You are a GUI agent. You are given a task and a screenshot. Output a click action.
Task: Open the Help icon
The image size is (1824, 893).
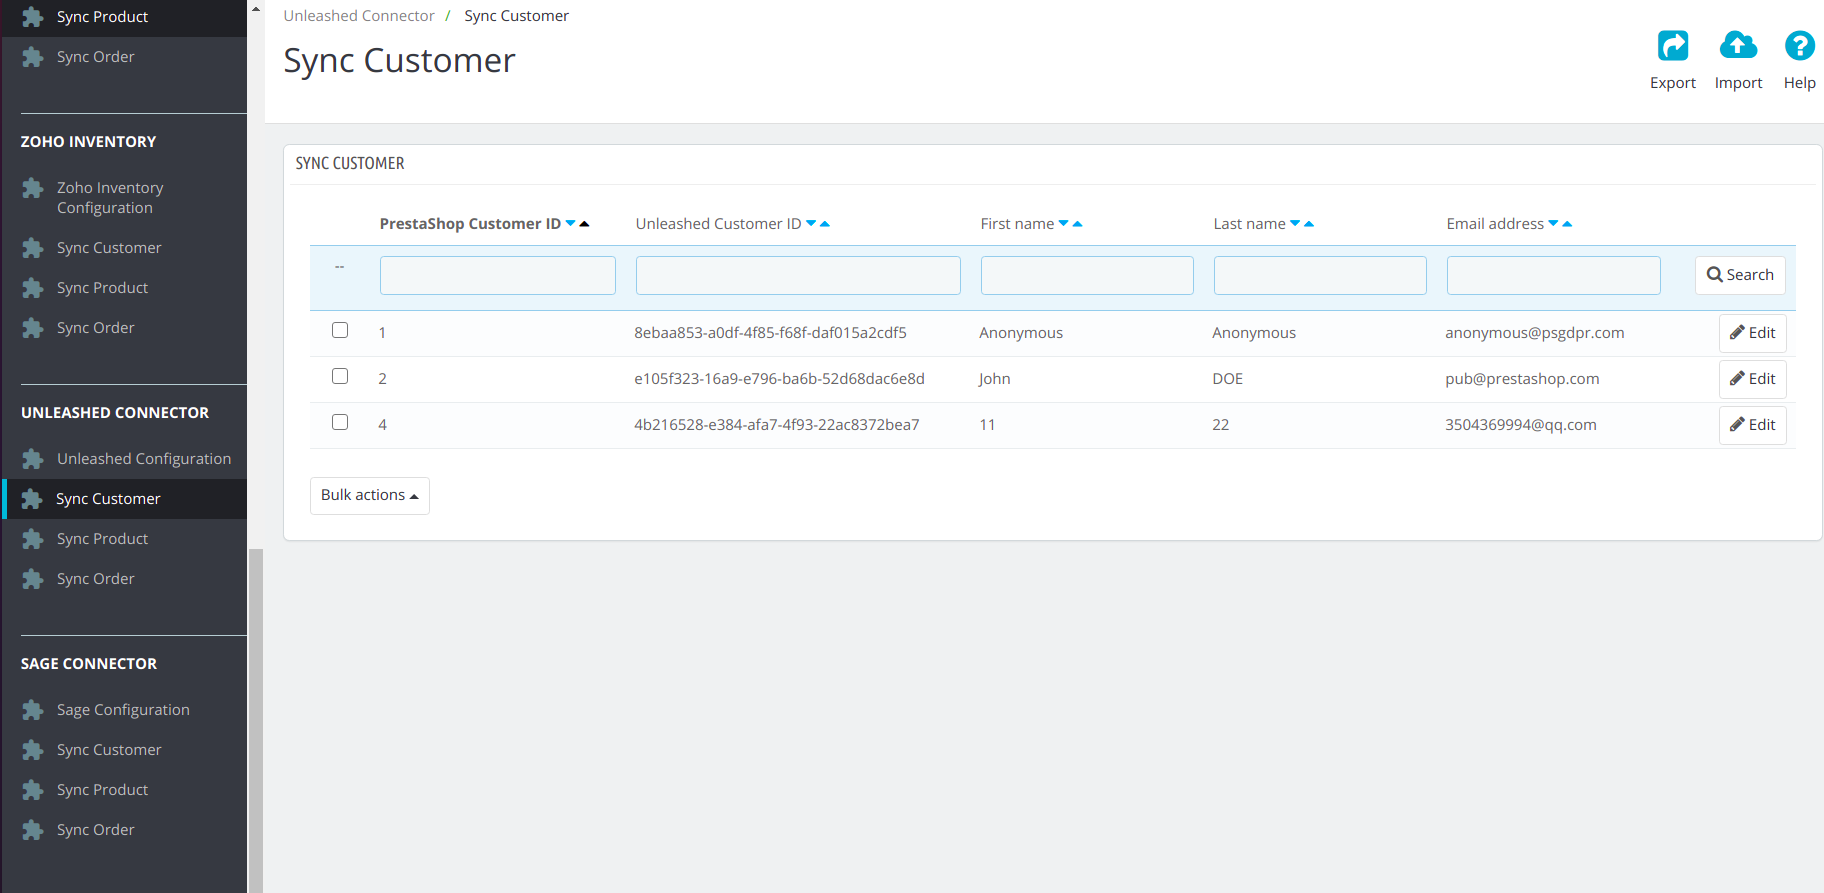coord(1799,46)
